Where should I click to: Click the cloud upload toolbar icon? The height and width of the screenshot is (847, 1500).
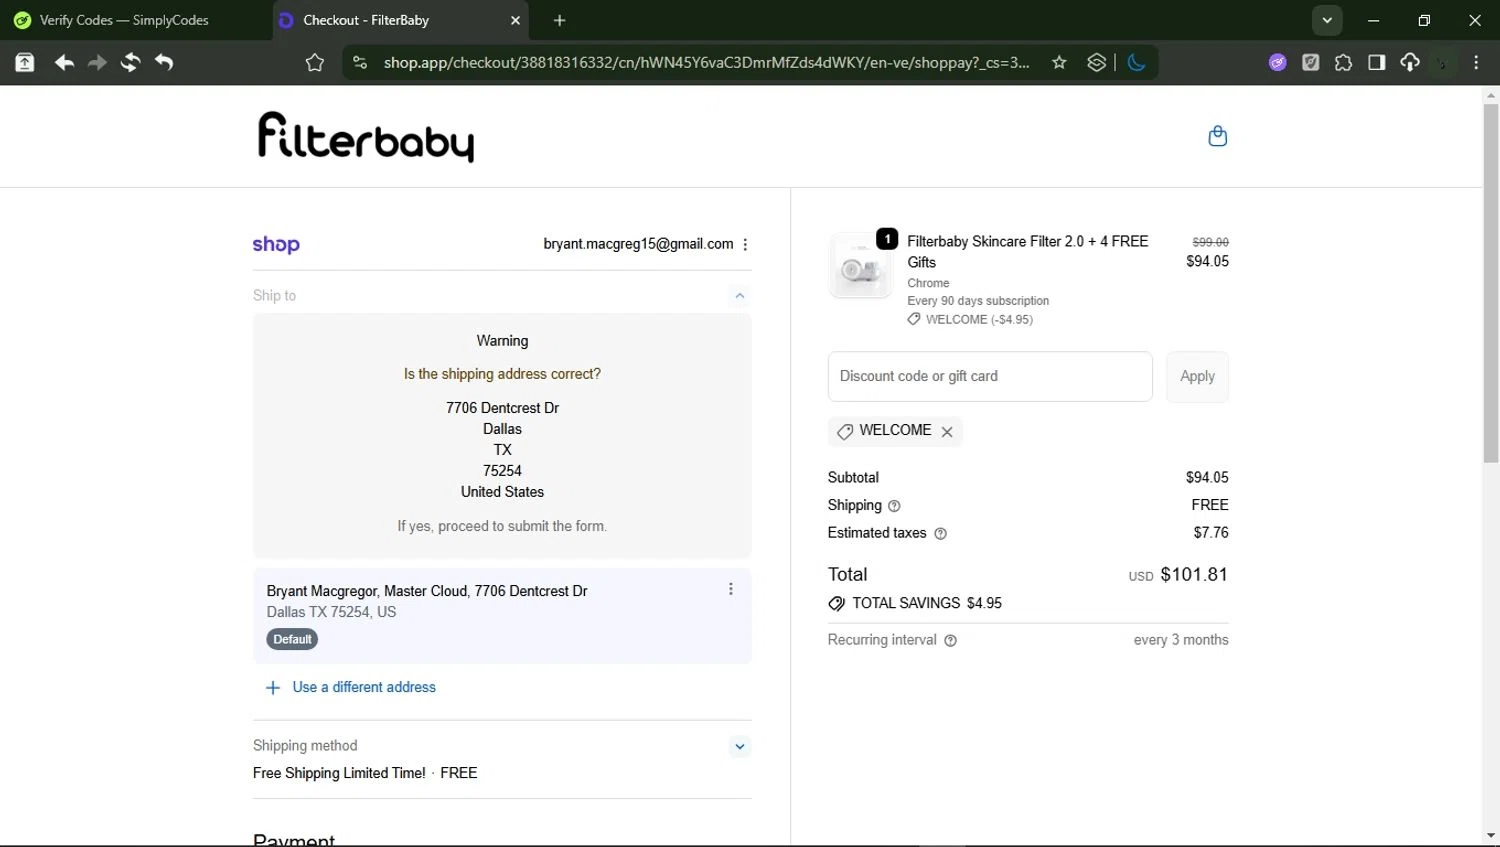(1409, 62)
